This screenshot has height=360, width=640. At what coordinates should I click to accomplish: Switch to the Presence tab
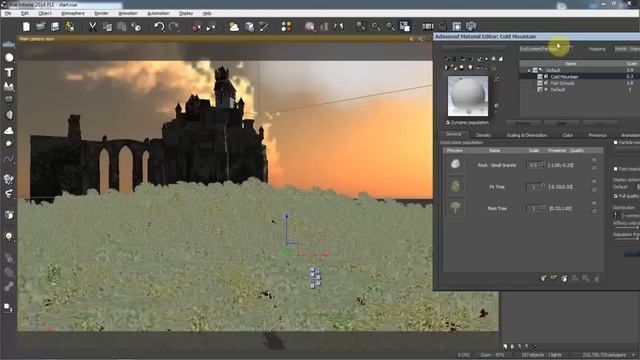[x=597, y=135]
